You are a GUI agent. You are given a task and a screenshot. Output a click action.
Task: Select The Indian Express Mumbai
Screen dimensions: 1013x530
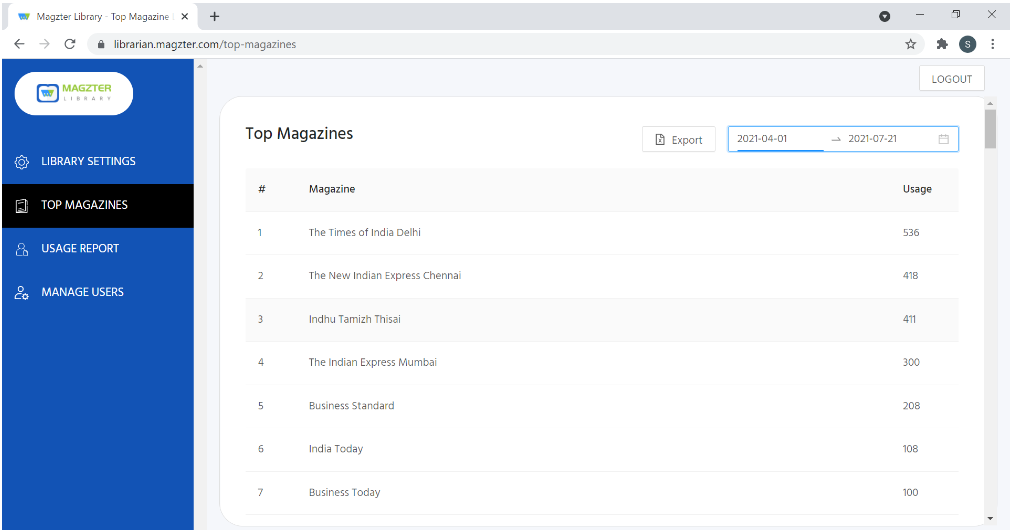(x=601, y=363)
